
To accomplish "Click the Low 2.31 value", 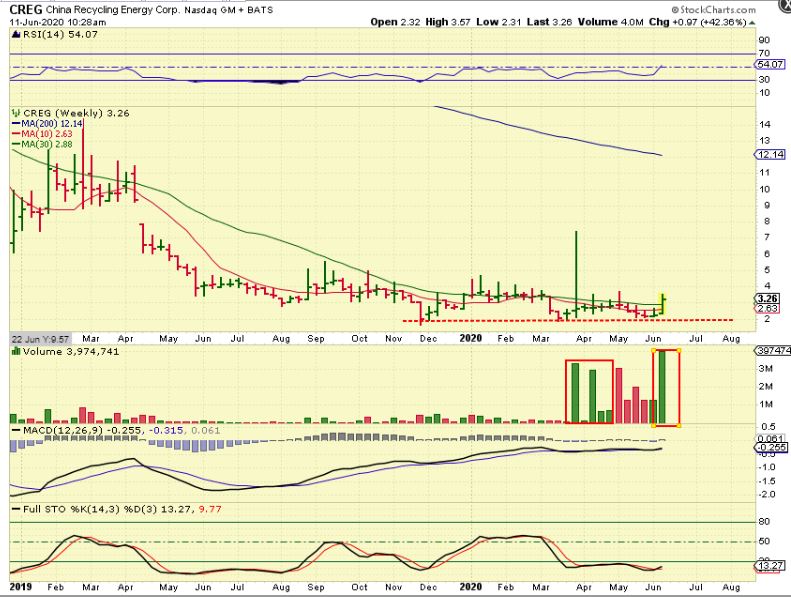I will pyautogui.click(x=498, y=22).
